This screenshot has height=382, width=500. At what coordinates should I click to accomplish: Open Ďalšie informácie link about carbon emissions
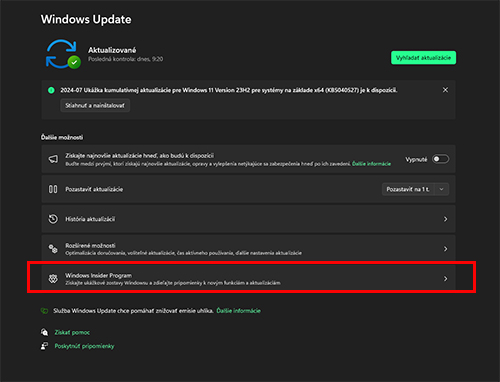coord(239,311)
